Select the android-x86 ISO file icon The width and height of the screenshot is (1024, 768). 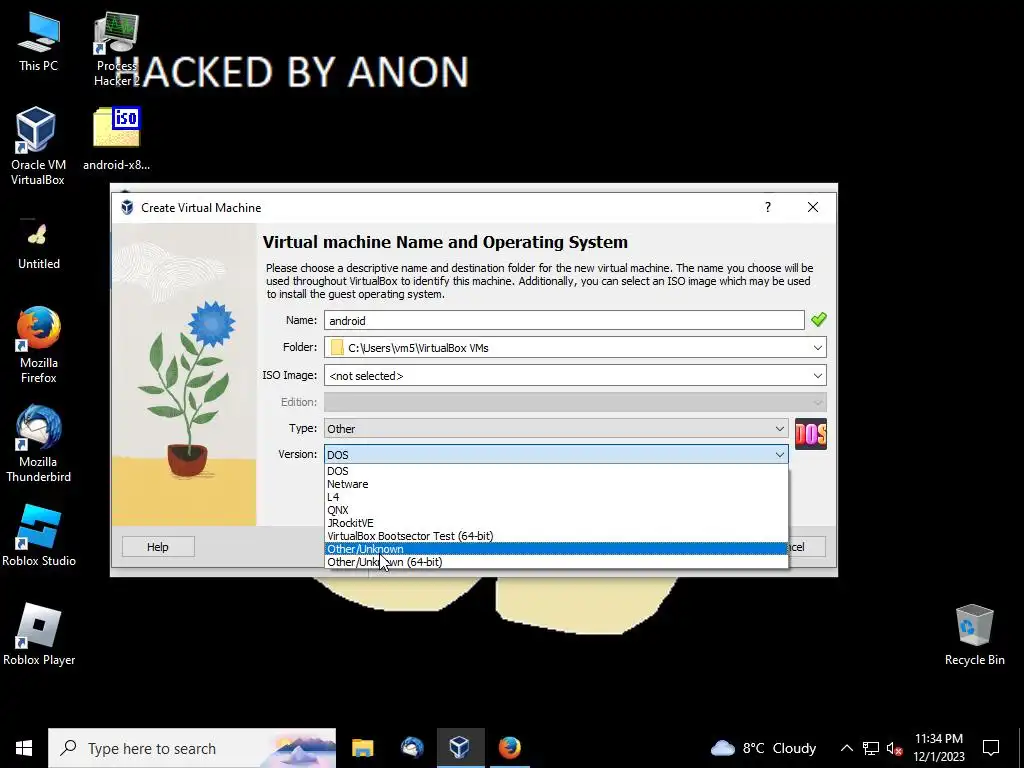pyautogui.click(x=116, y=138)
